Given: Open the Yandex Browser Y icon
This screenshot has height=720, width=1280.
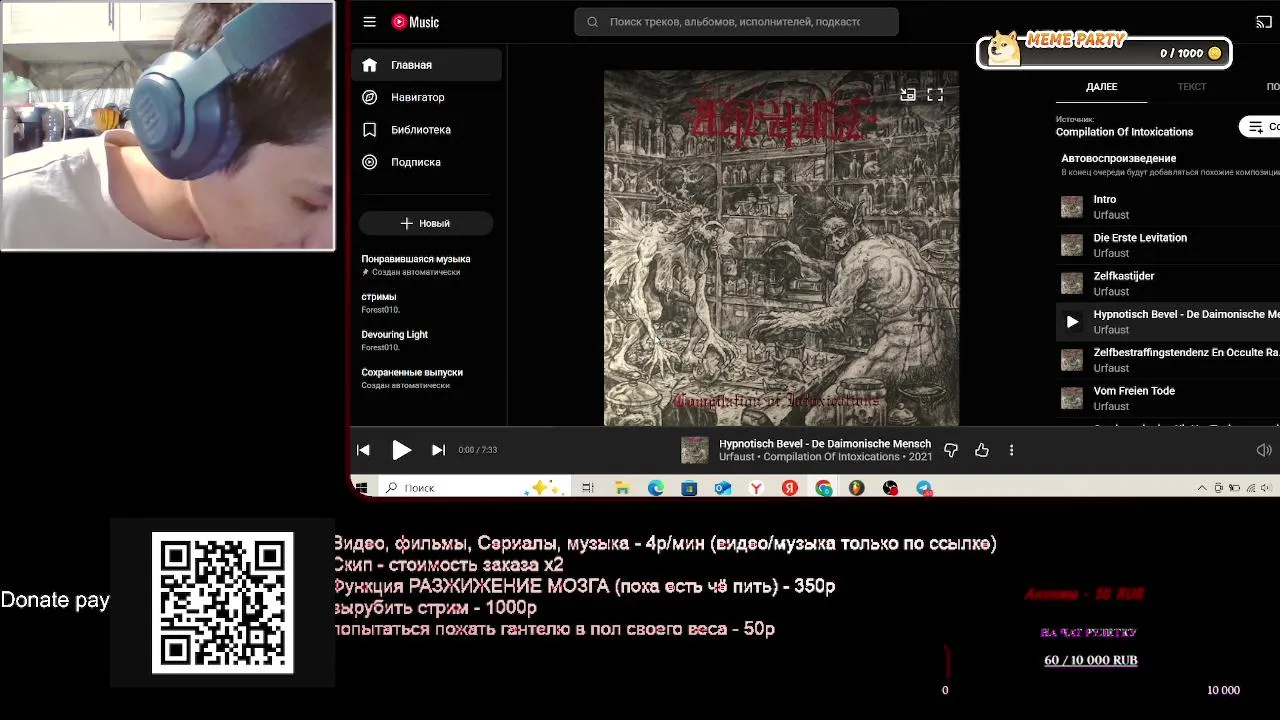Looking at the screenshot, I should tap(756, 488).
